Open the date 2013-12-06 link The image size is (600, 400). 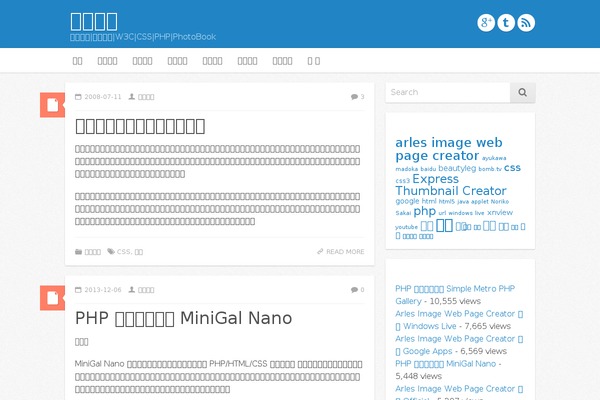pos(103,290)
